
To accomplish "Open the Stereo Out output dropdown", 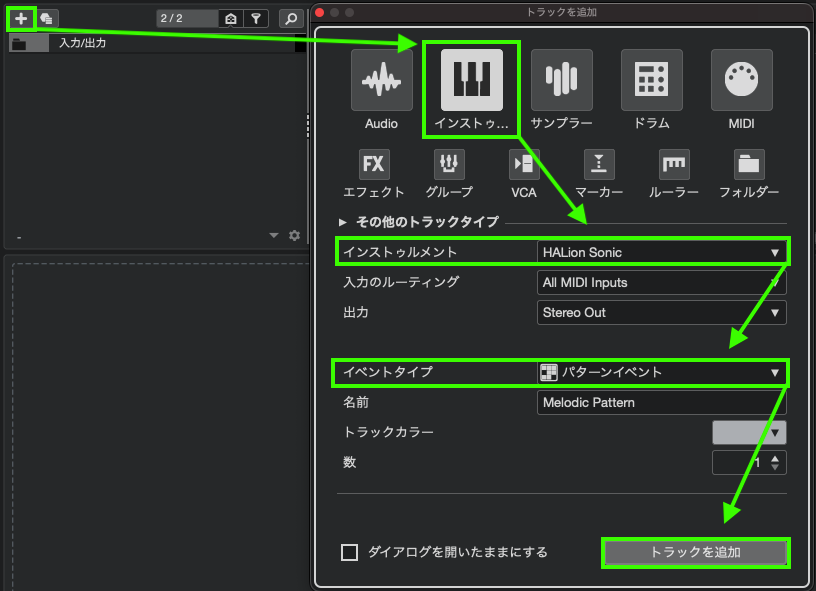I will click(661, 313).
